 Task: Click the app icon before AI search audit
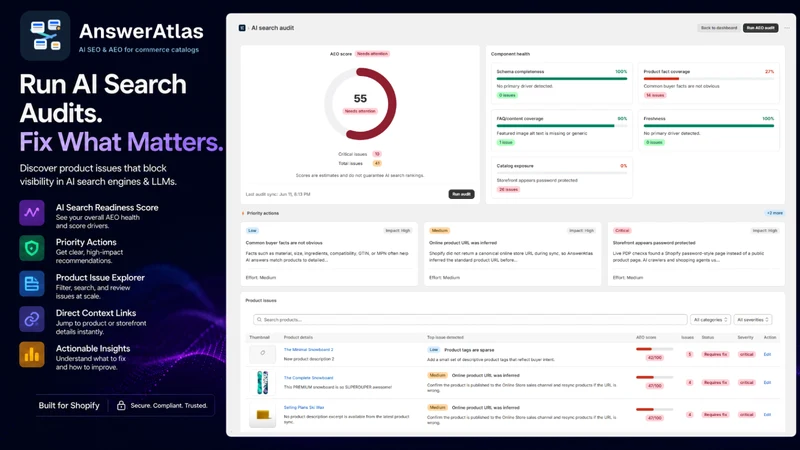(242, 28)
